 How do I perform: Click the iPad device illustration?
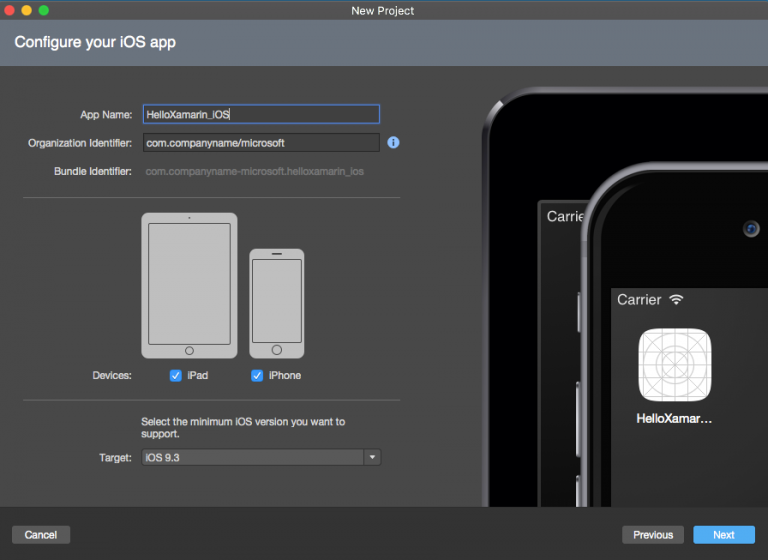pyautogui.click(x=189, y=286)
